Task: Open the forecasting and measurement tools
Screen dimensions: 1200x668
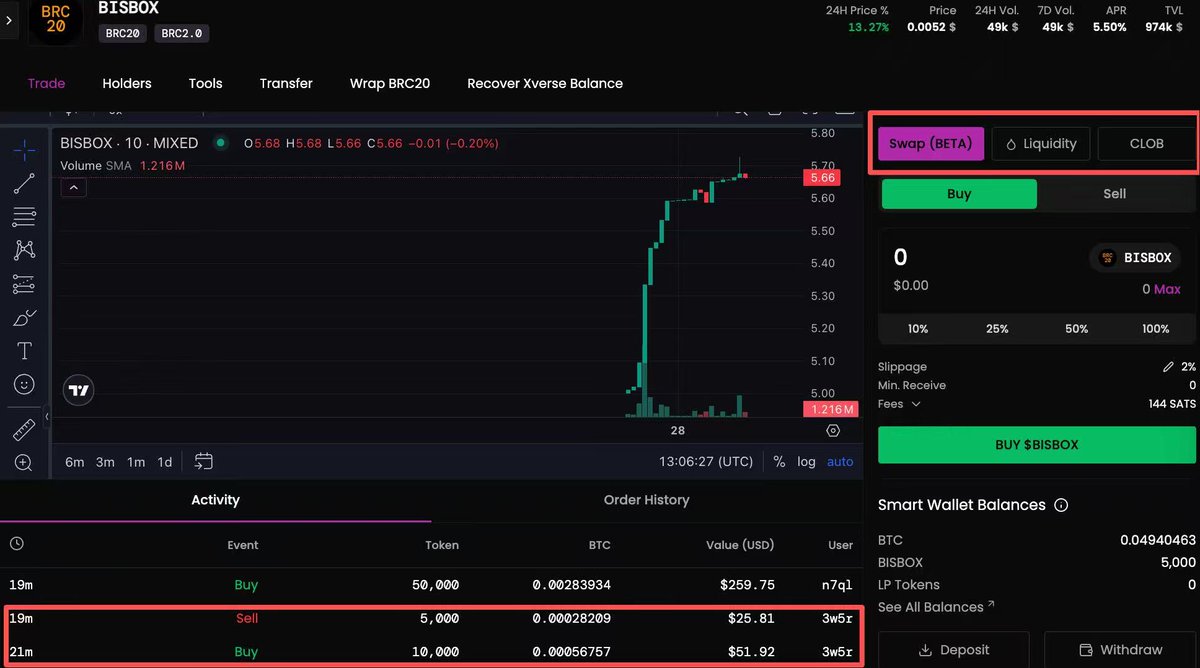Action: (x=24, y=285)
